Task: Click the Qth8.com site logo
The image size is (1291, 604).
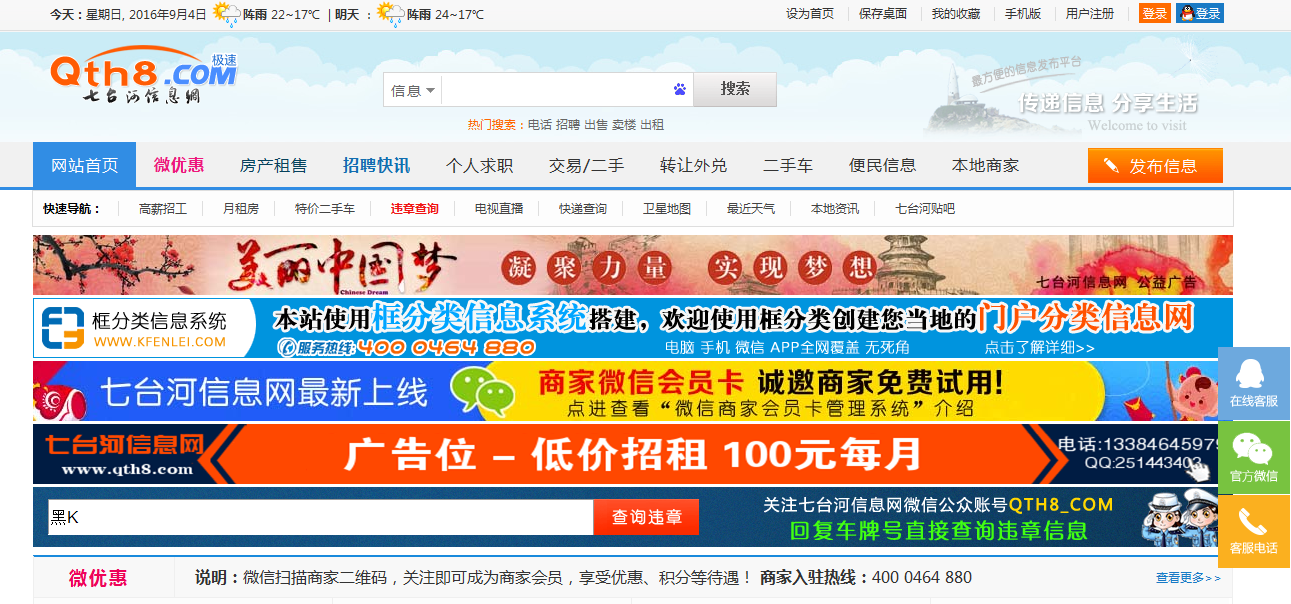Action: pyautogui.click(x=142, y=76)
